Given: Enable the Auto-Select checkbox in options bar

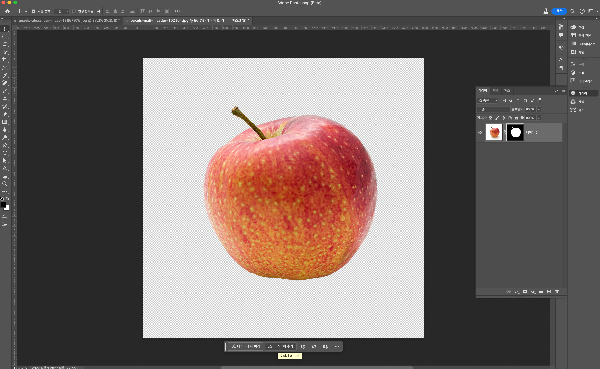Looking at the screenshot, I should 33,11.
